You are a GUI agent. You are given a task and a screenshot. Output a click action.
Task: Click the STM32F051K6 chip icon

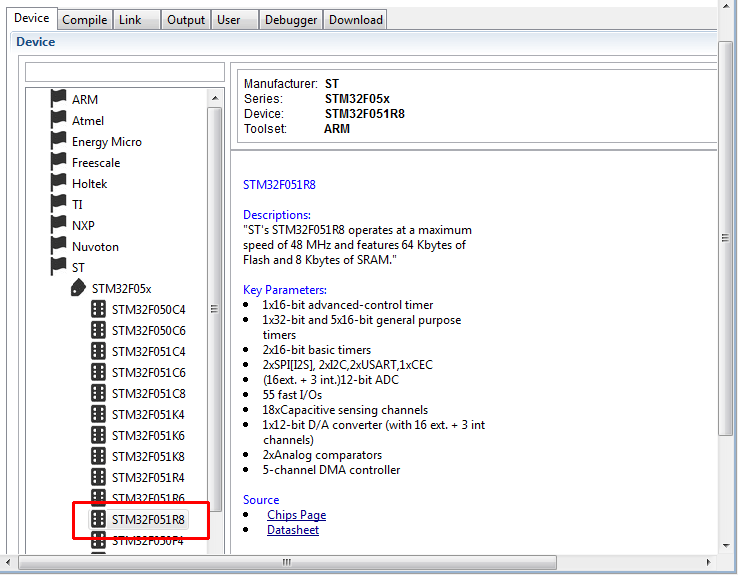98,435
